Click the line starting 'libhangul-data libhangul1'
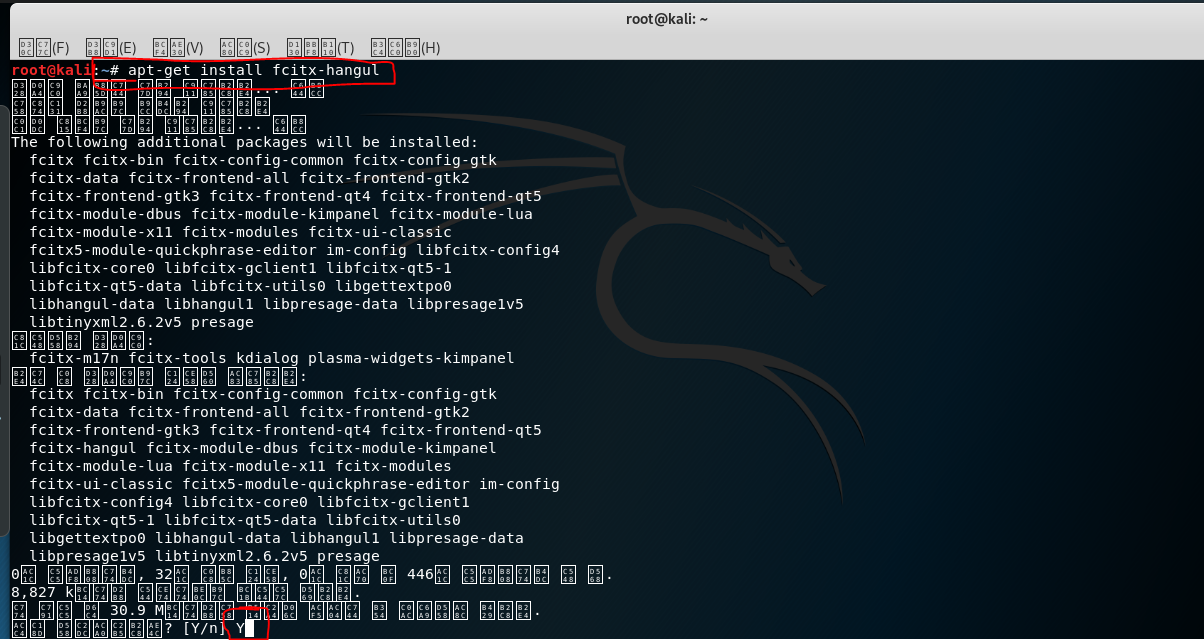 pos(276,304)
